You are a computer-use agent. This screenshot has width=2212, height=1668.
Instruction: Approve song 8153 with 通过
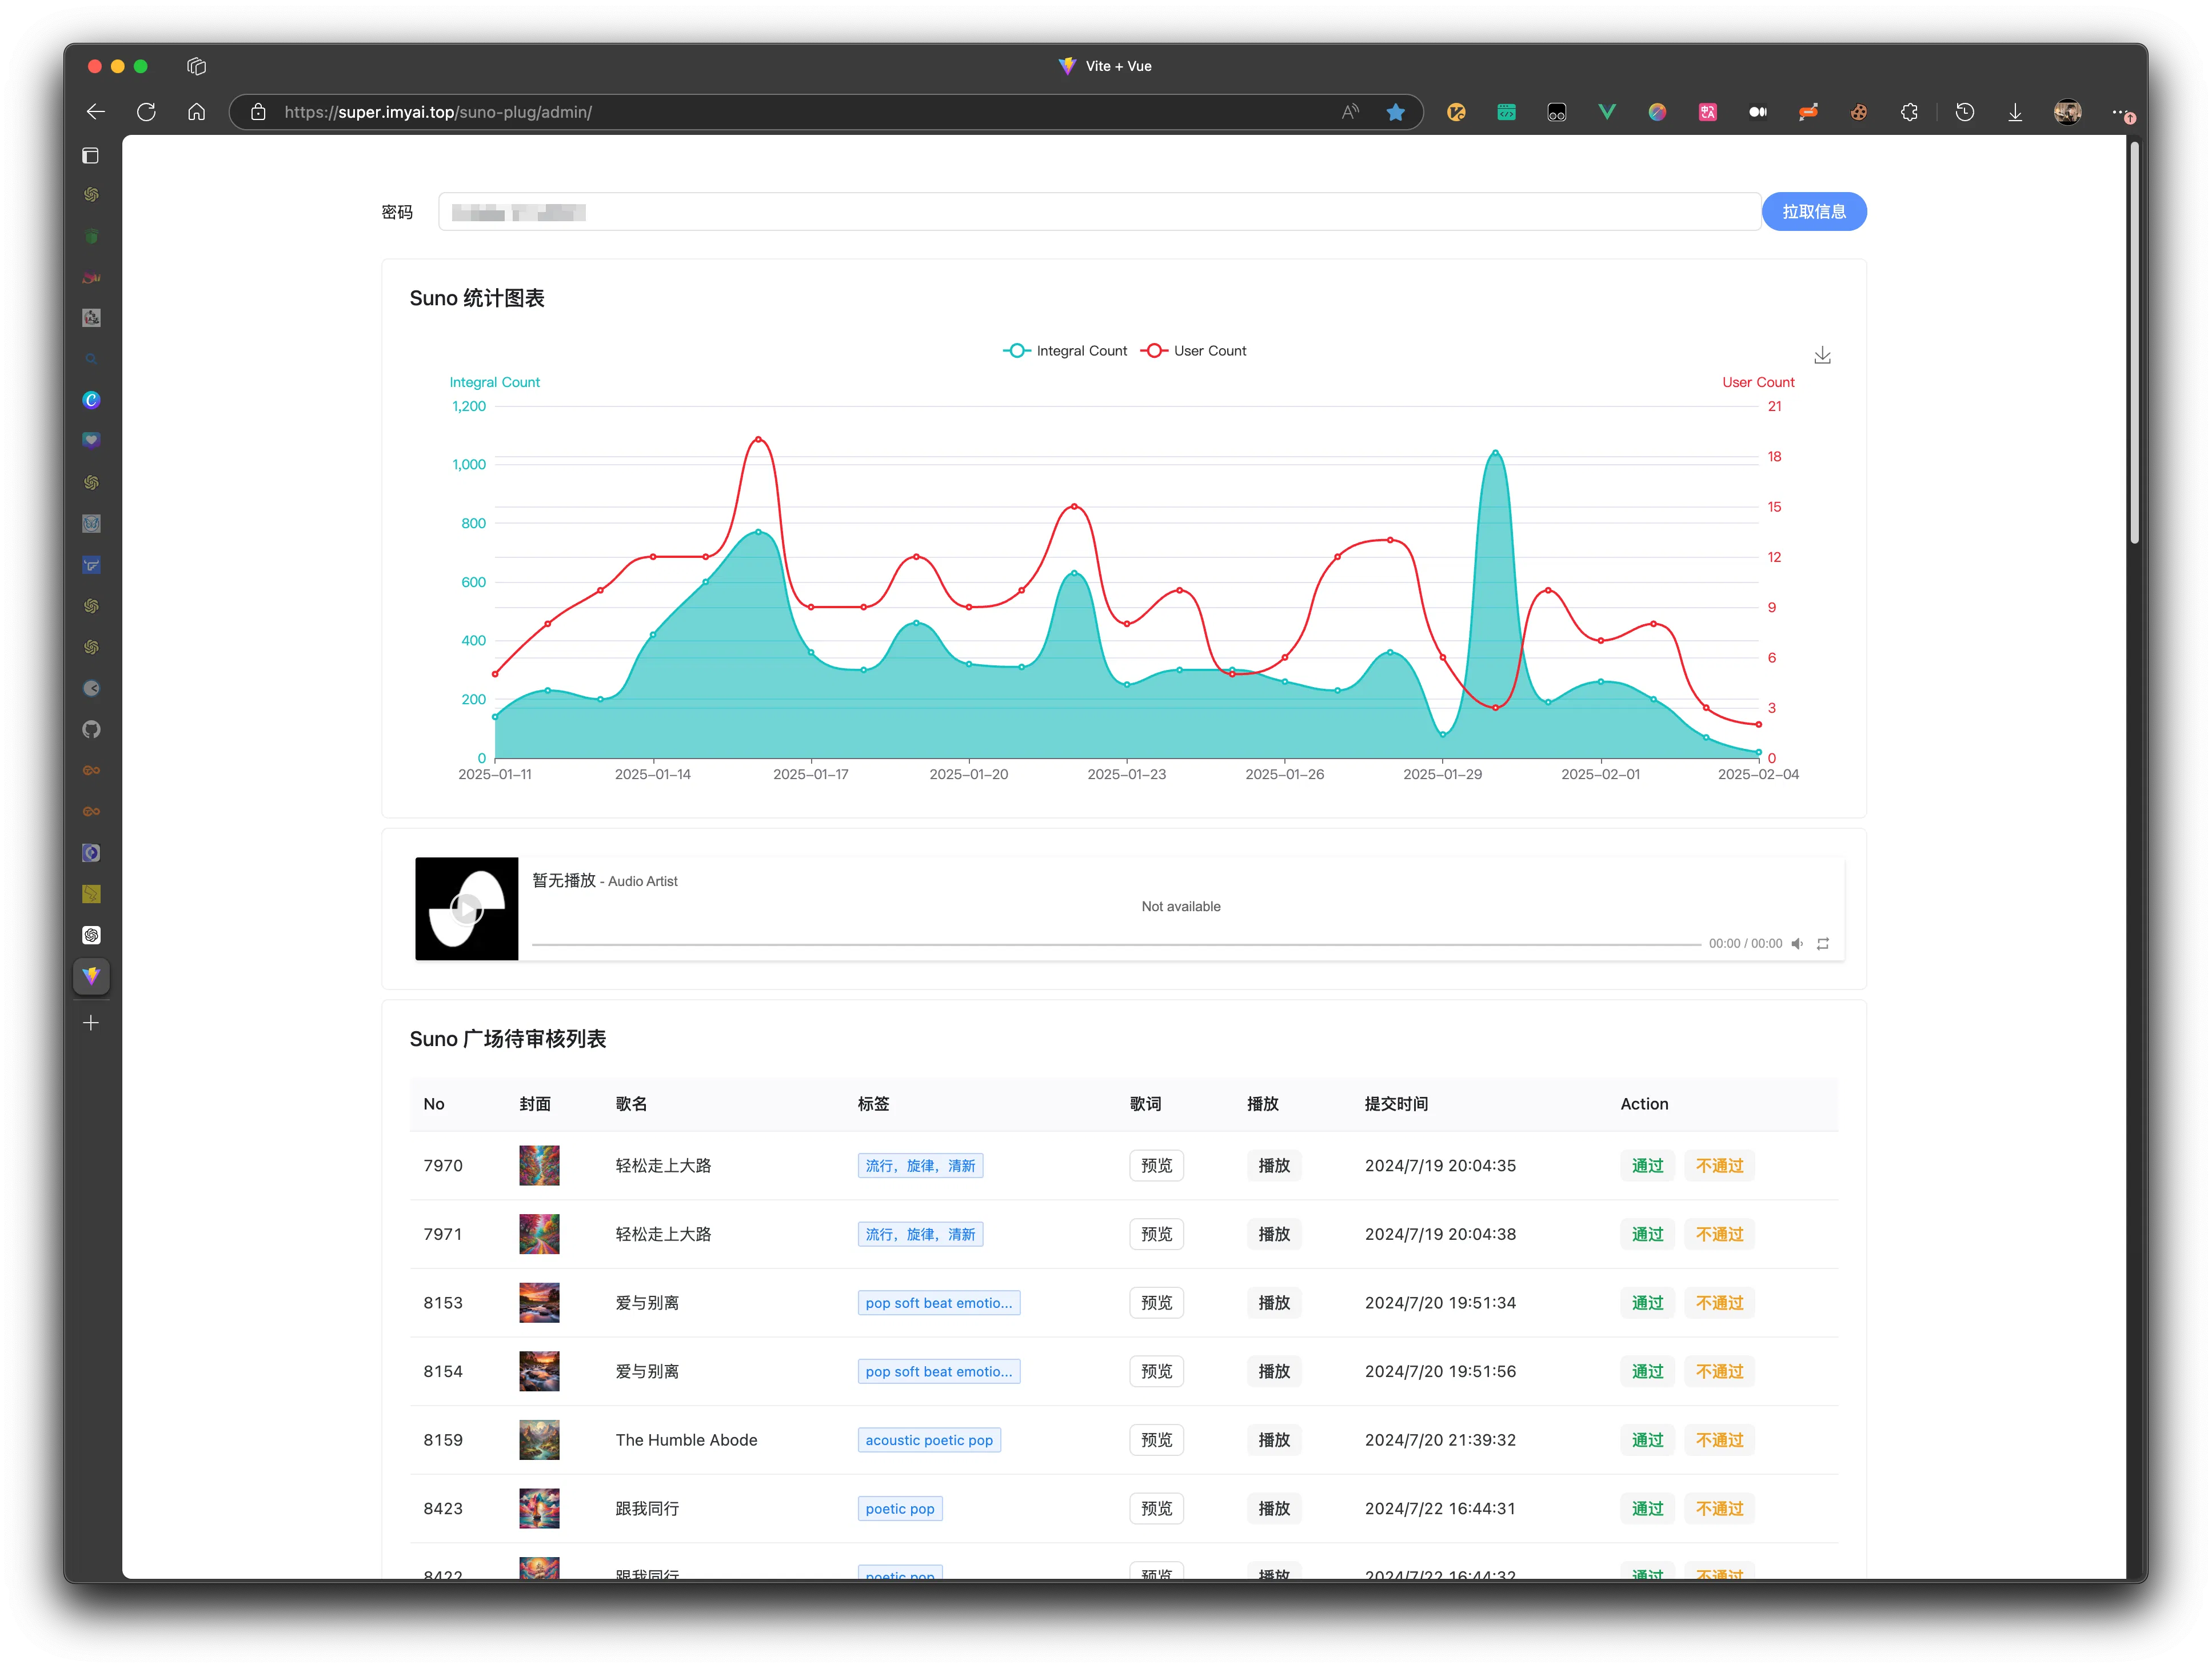(1647, 1303)
